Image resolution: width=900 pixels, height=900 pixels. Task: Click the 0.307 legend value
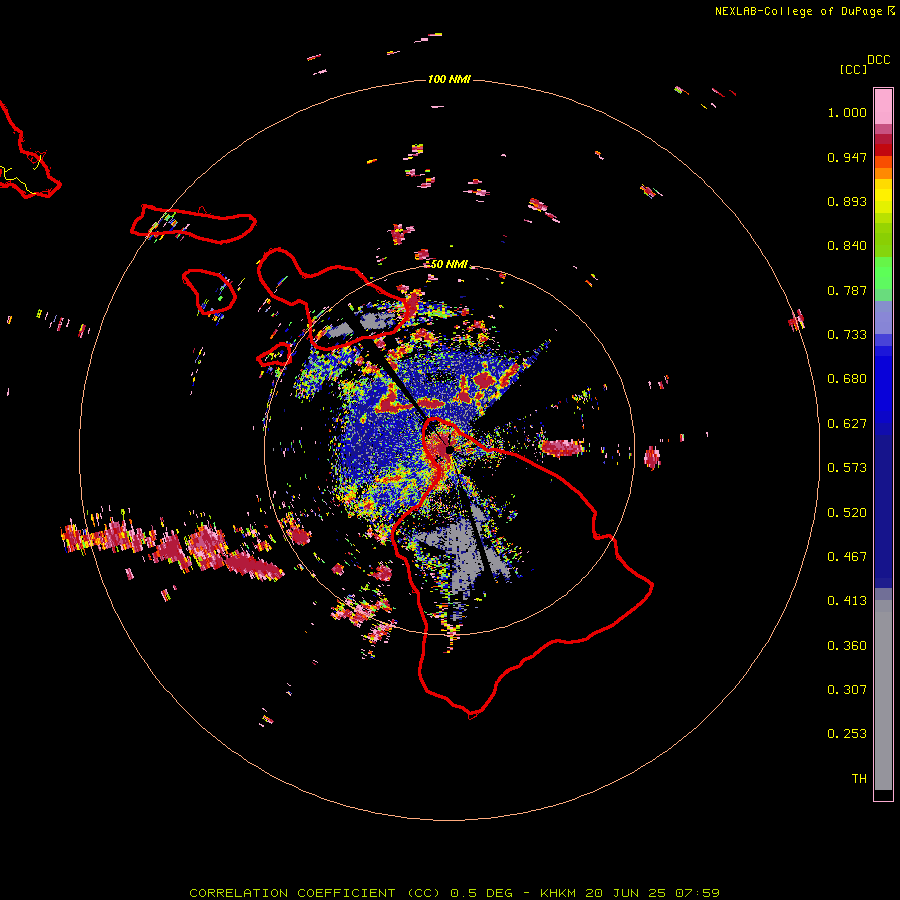point(847,690)
